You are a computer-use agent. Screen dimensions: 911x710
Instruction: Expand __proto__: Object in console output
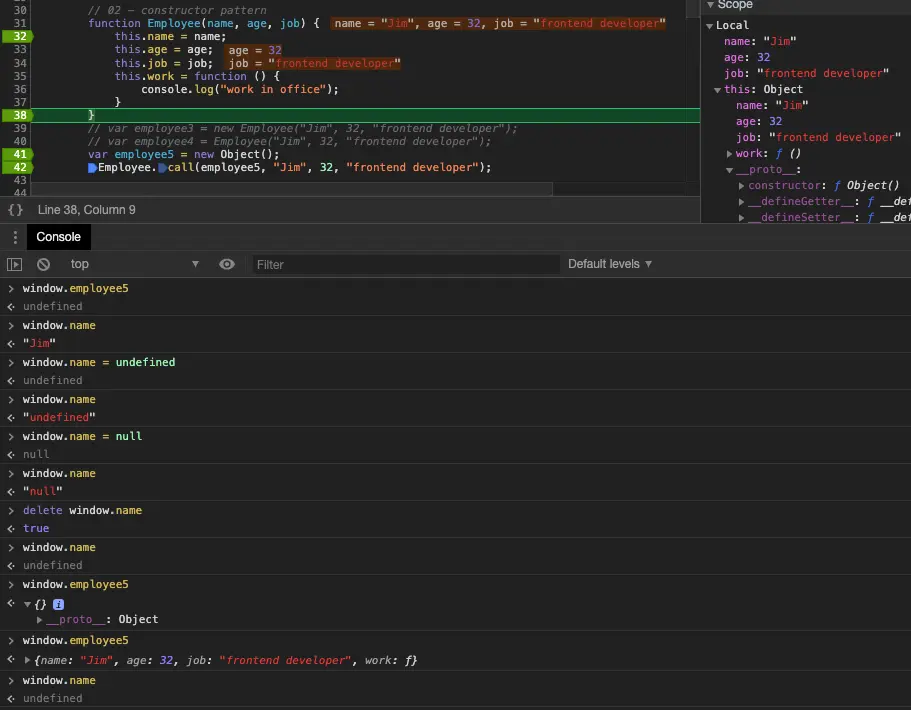pyautogui.click(x=41, y=620)
